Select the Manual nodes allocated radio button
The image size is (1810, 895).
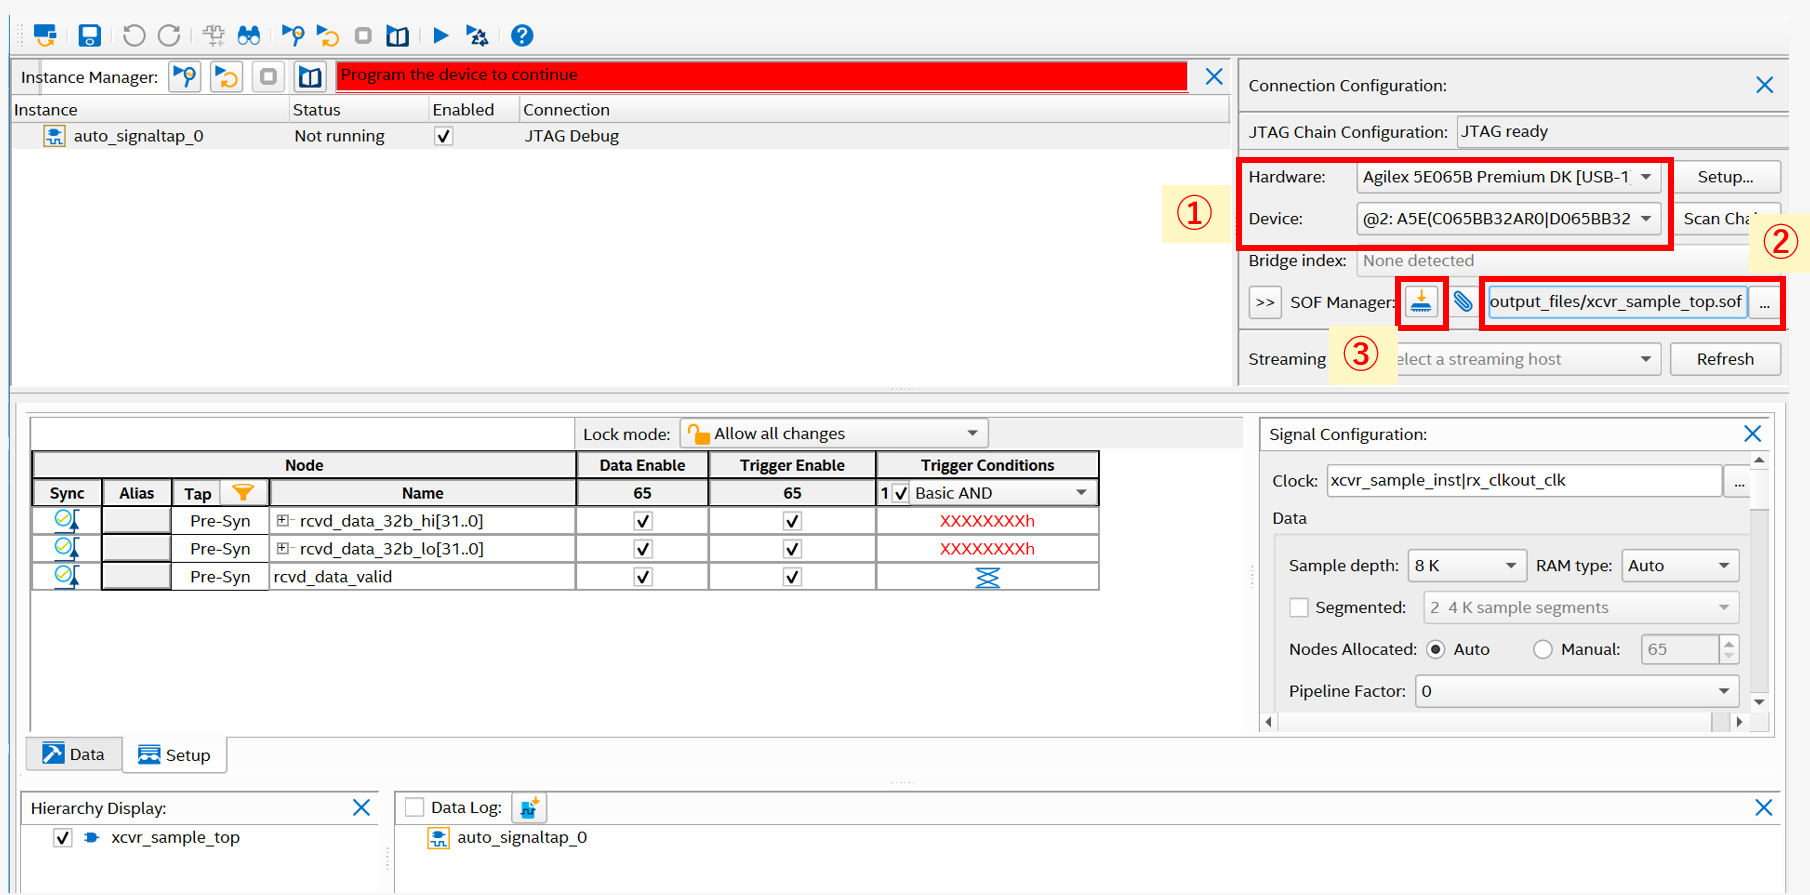click(1543, 650)
